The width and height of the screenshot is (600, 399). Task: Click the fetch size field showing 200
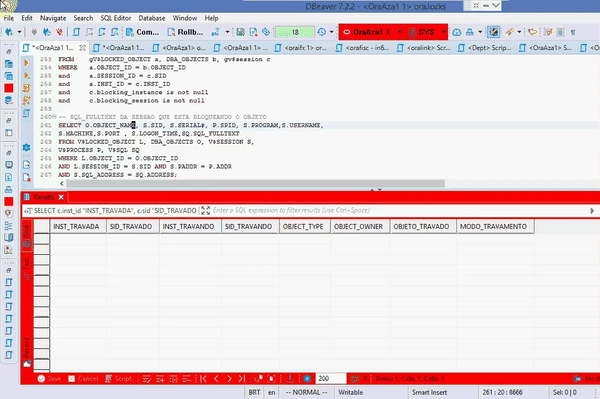click(331, 378)
